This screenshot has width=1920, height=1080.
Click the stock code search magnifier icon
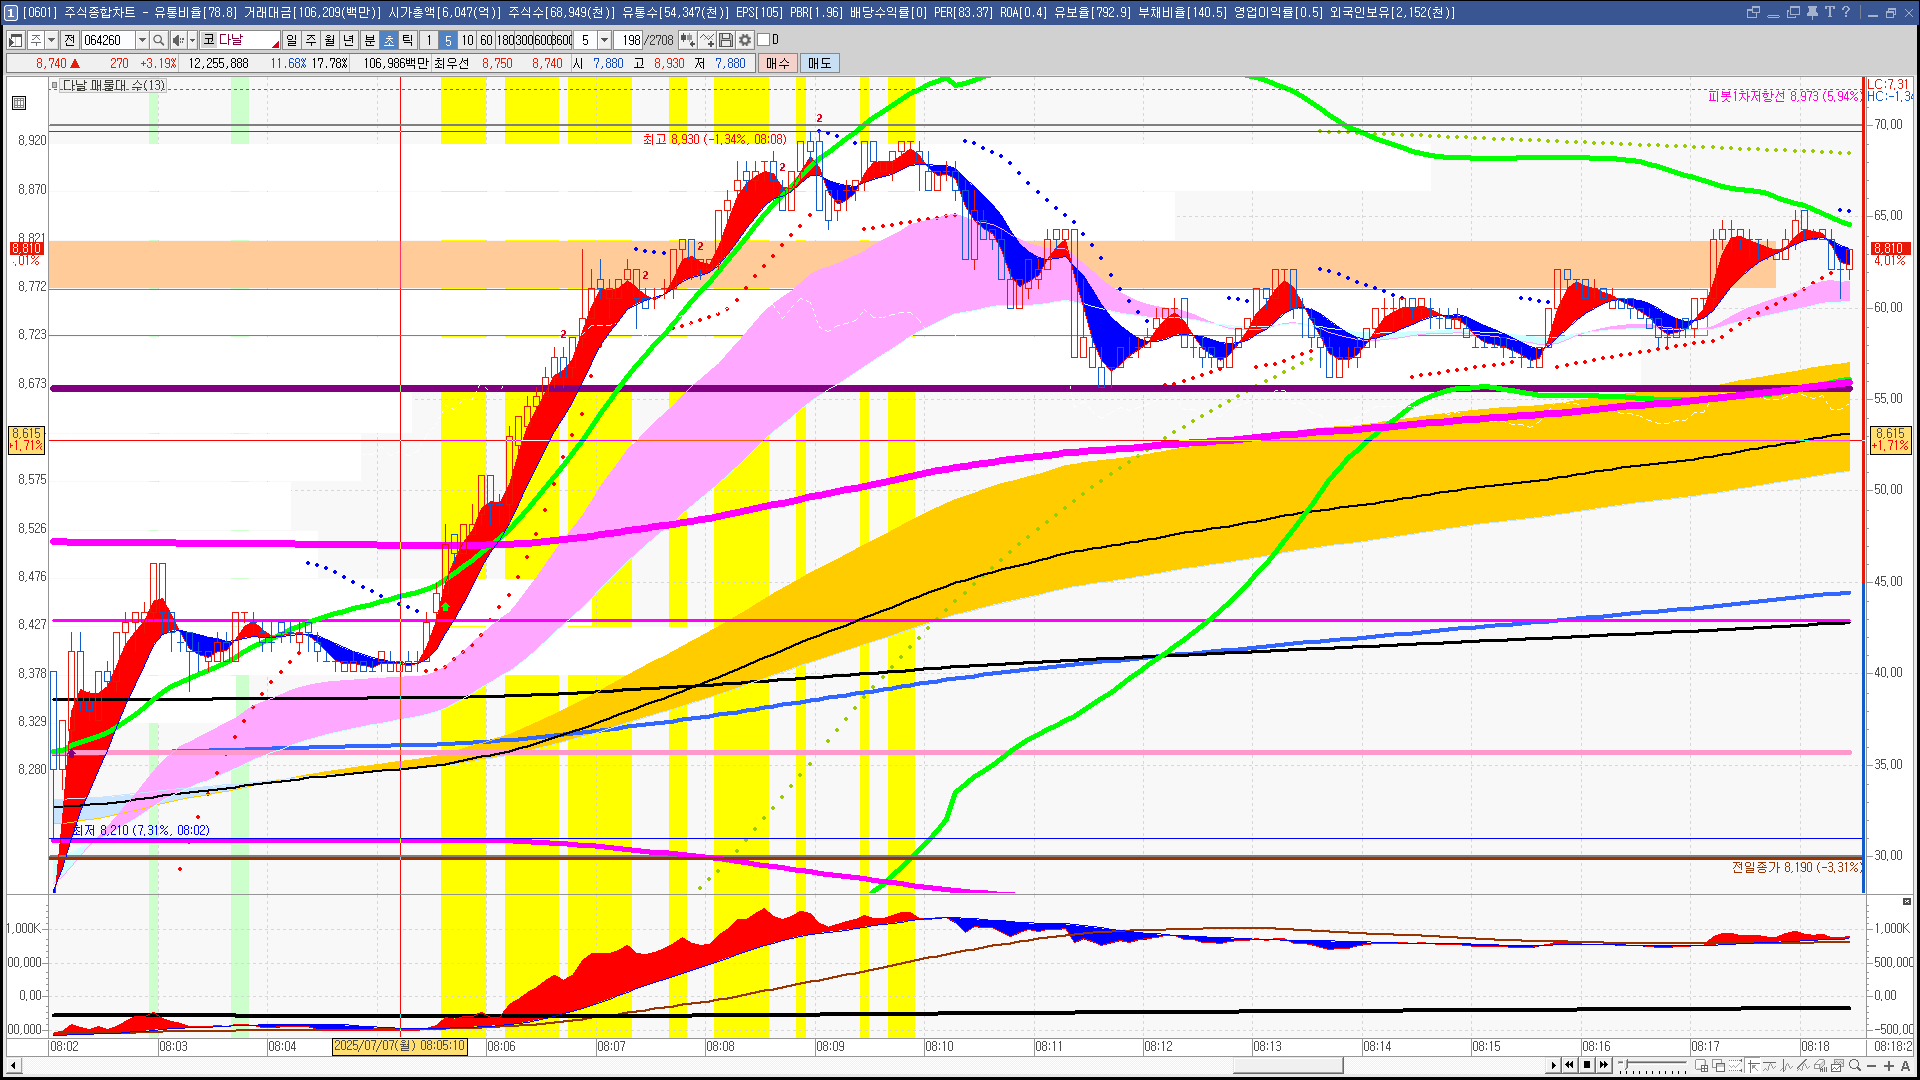pos(159,40)
